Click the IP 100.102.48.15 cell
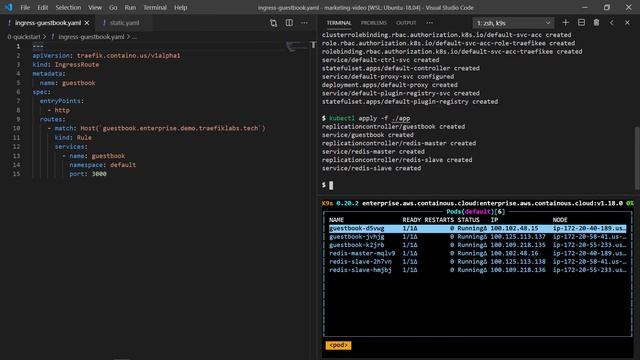Image resolution: width=640 pixels, height=360 pixels. [514, 228]
